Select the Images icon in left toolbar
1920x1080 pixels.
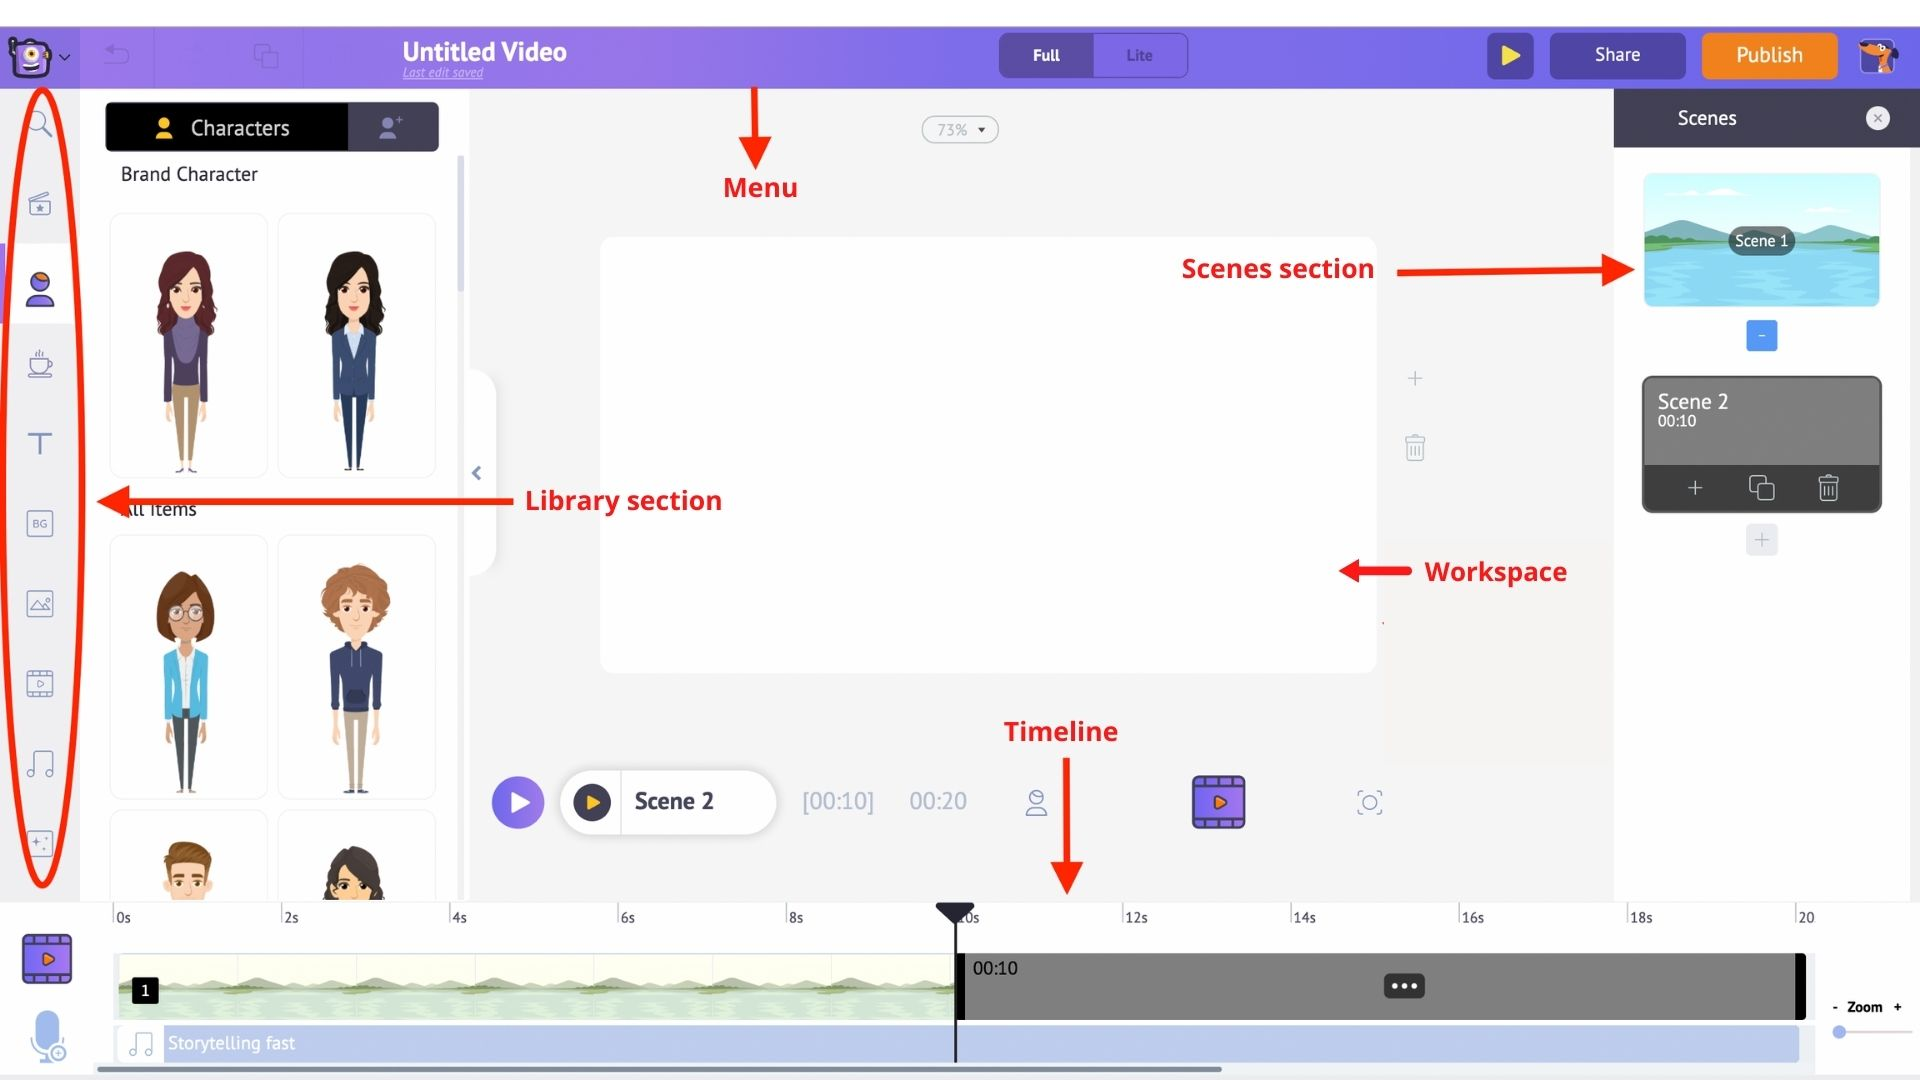click(40, 603)
